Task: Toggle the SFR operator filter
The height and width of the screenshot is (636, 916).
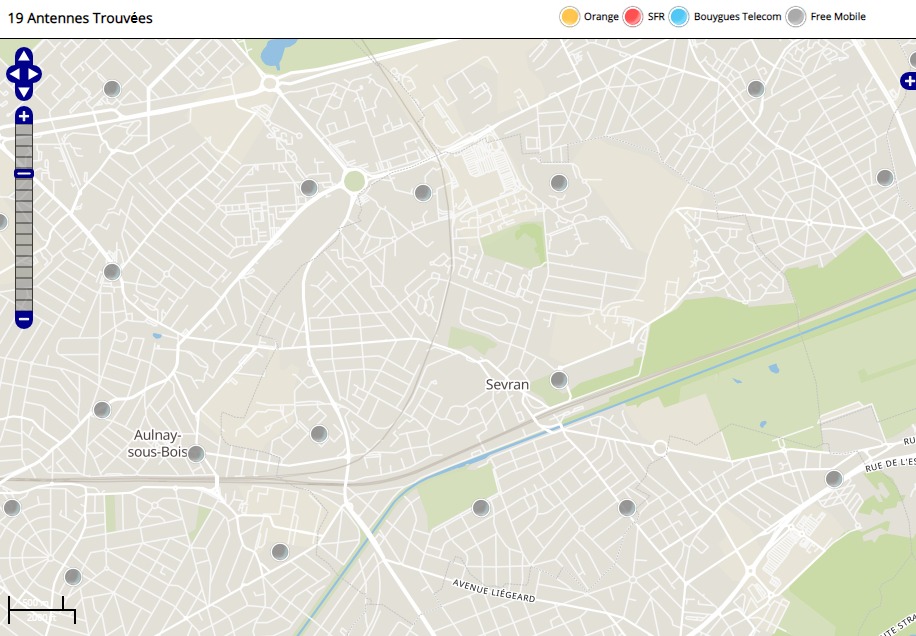Action: point(632,17)
